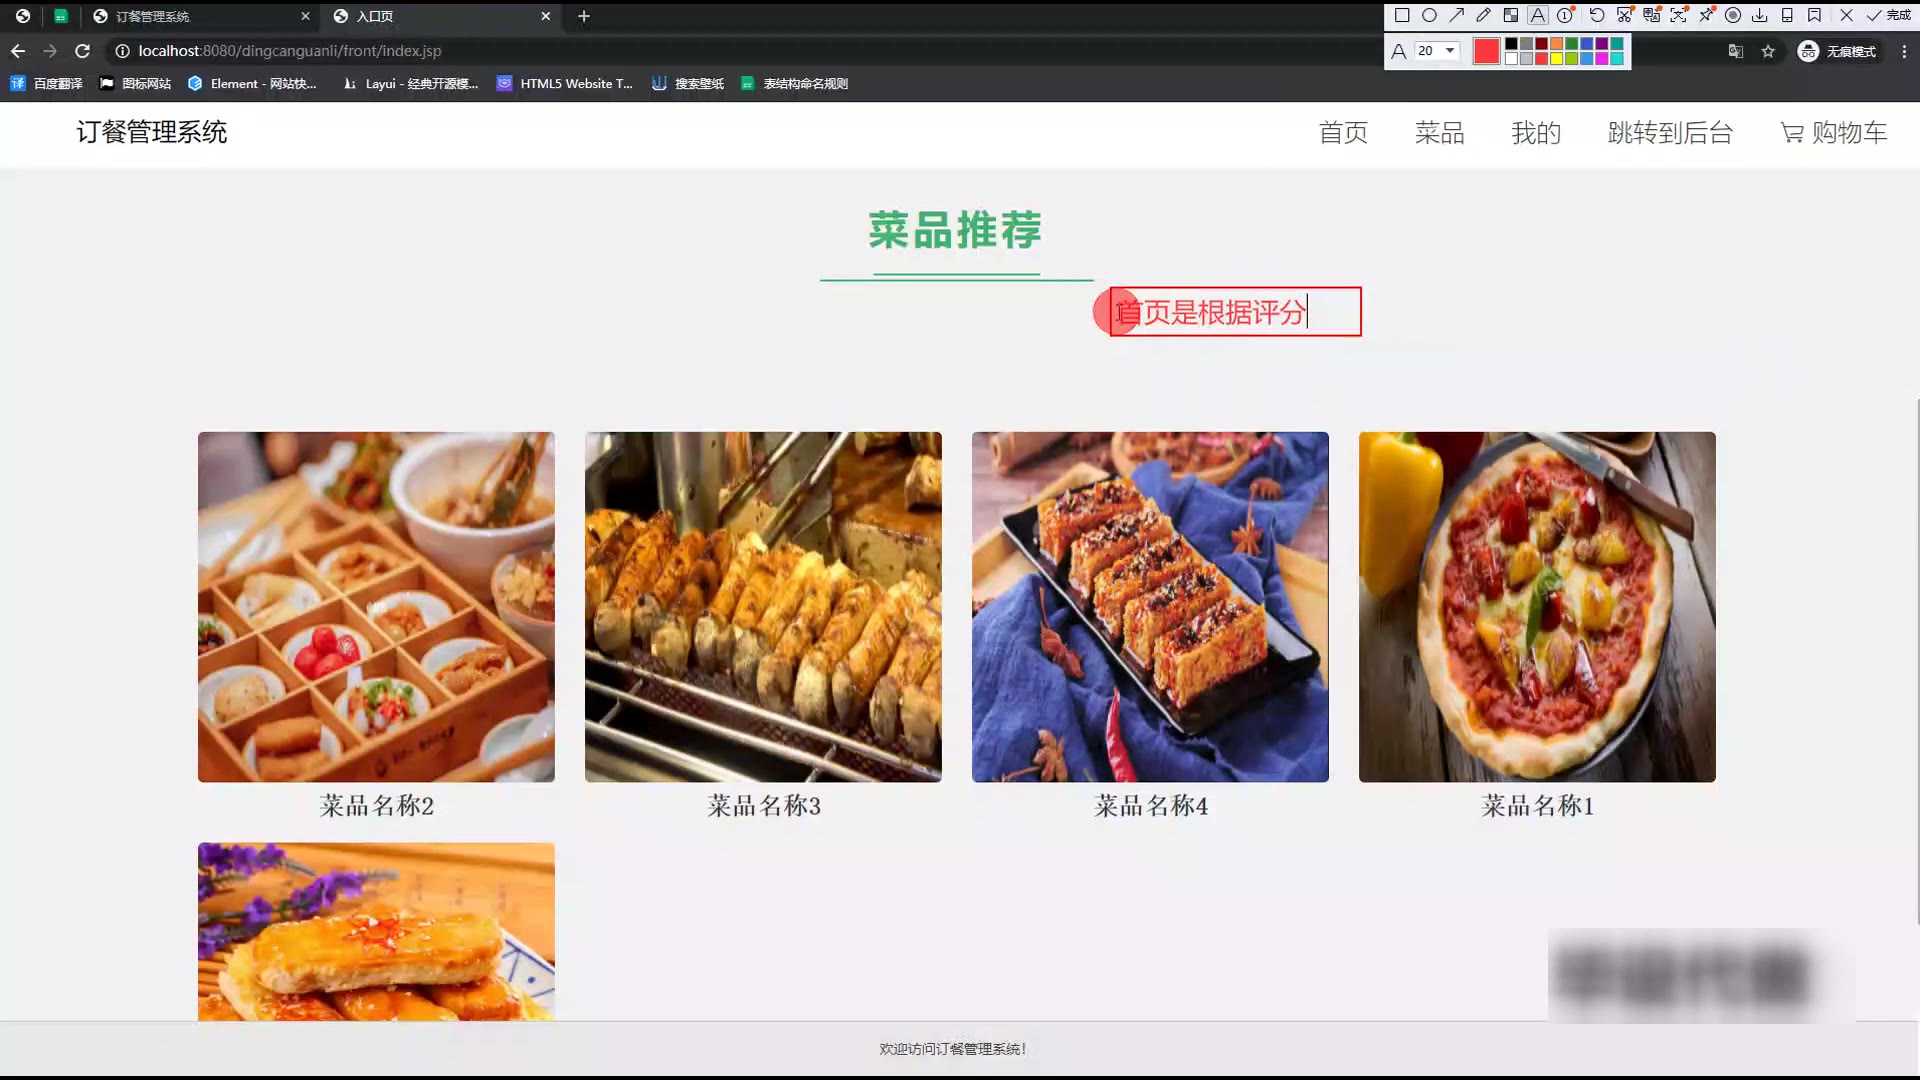The height and width of the screenshot is (1080, 1920).
Task: Open the OCR text recognition tool
Action: [x=1679, y=15]
